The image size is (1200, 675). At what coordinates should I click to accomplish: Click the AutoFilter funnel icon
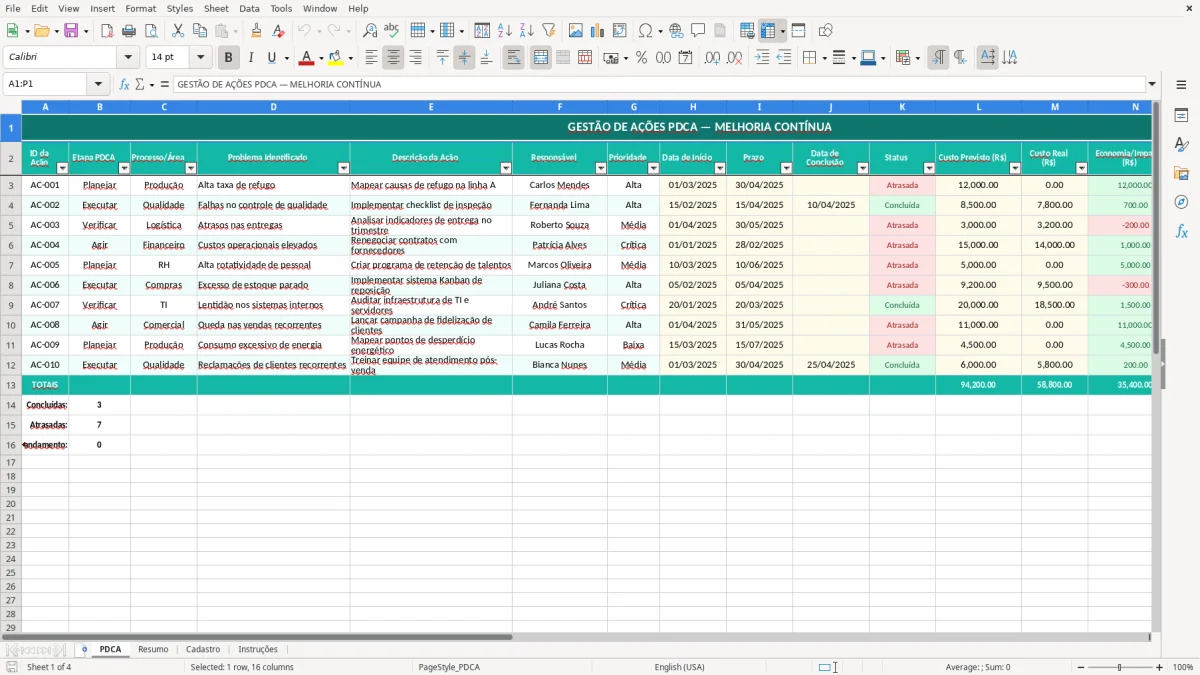(x=549, y=31)
